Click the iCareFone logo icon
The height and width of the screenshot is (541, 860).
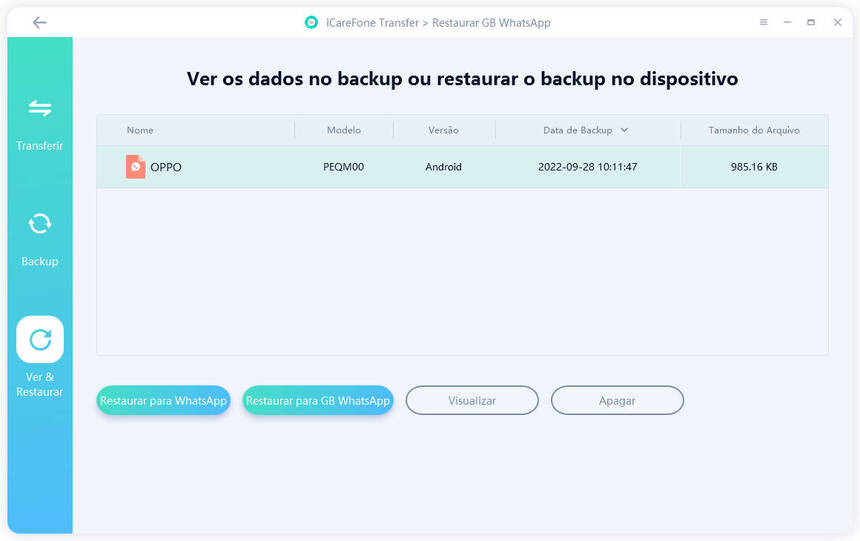(x=311, y=22)
